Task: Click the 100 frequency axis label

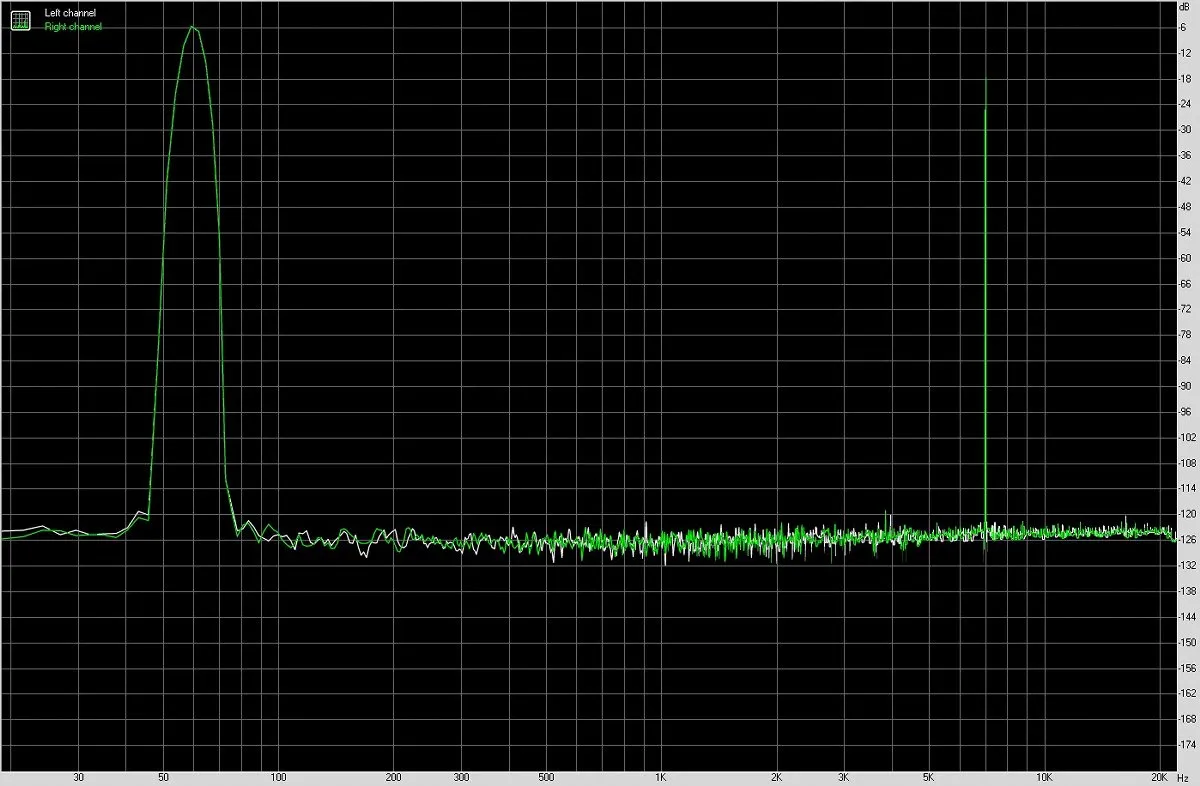Action: [279, 777]
